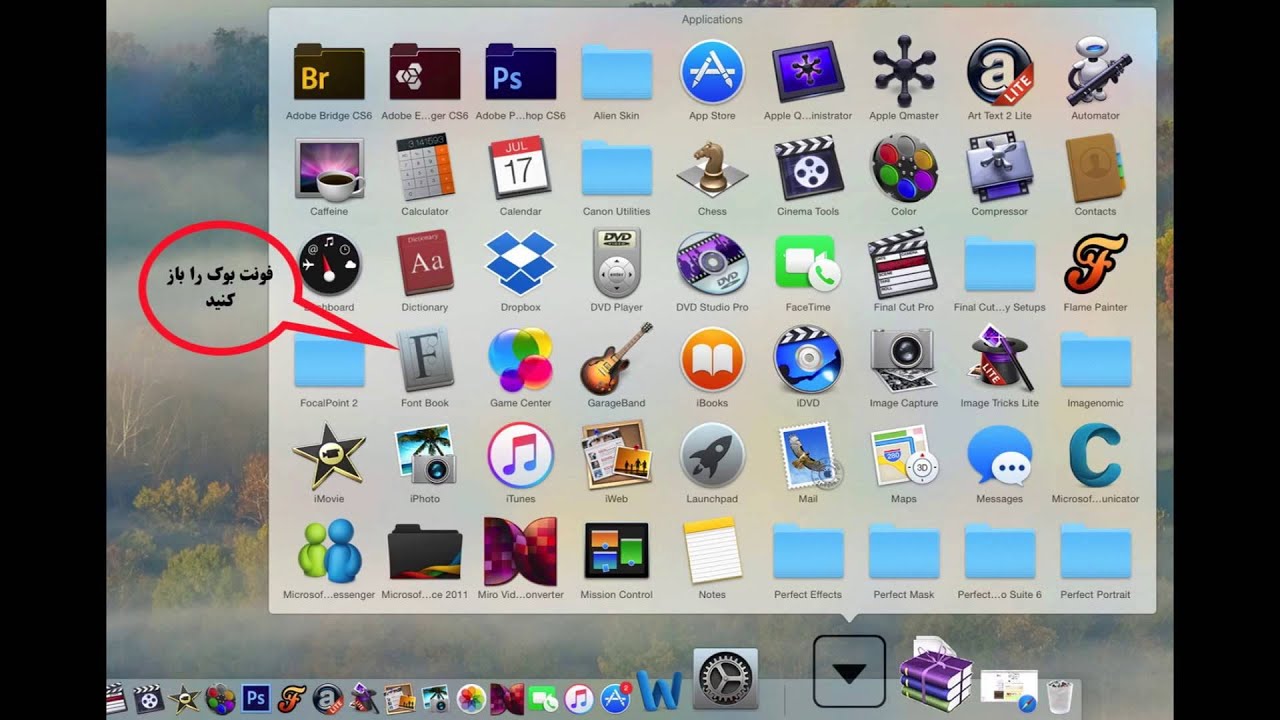The image size is (1280, 720).
Task: Open the Perfect Mask folder
Action: coord(904,551)
